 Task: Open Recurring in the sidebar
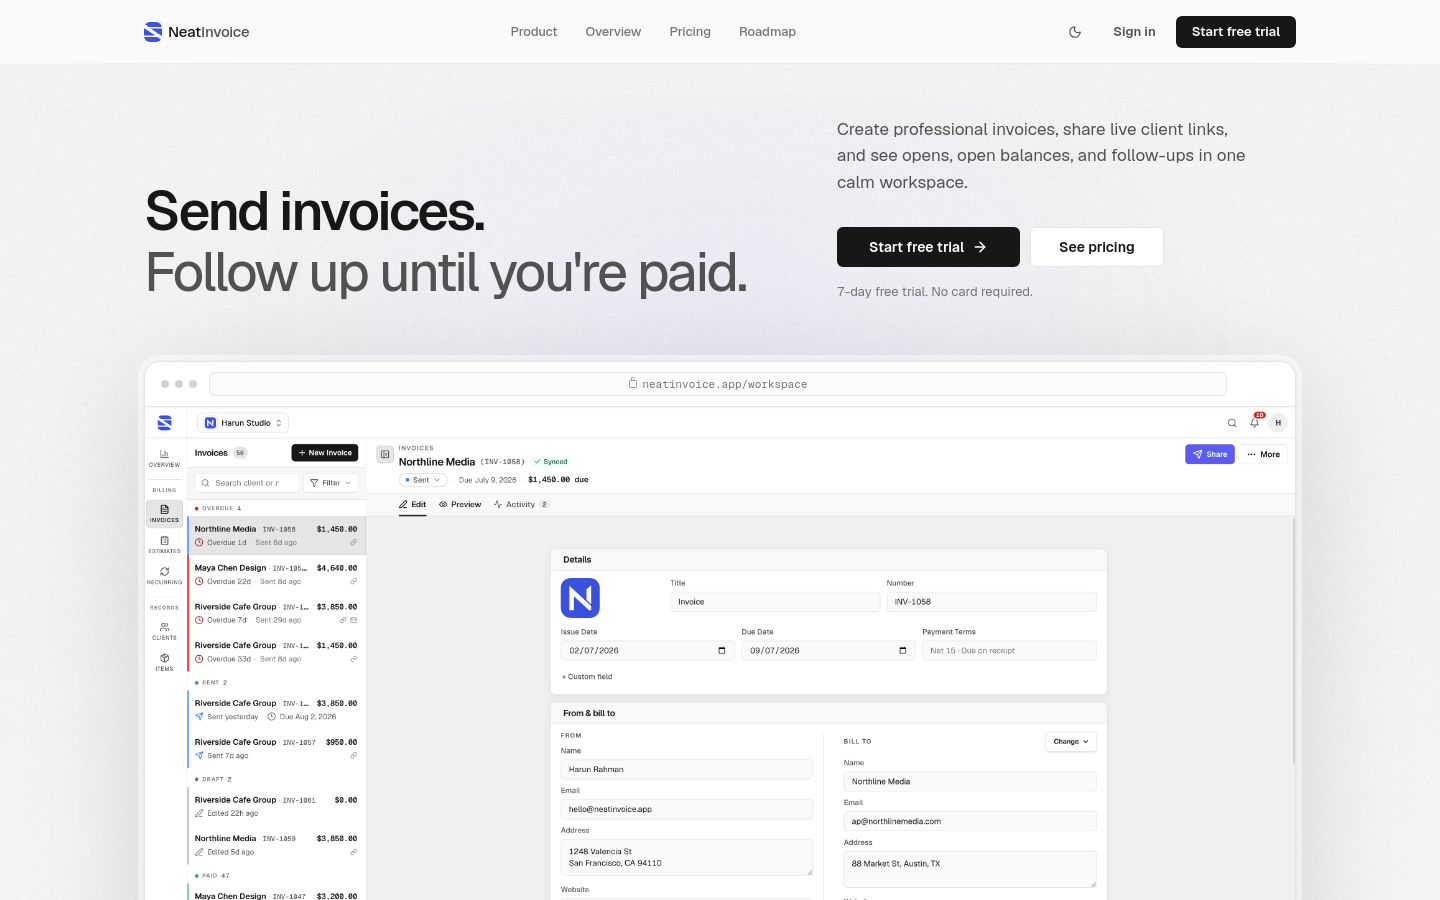point(164,575)
